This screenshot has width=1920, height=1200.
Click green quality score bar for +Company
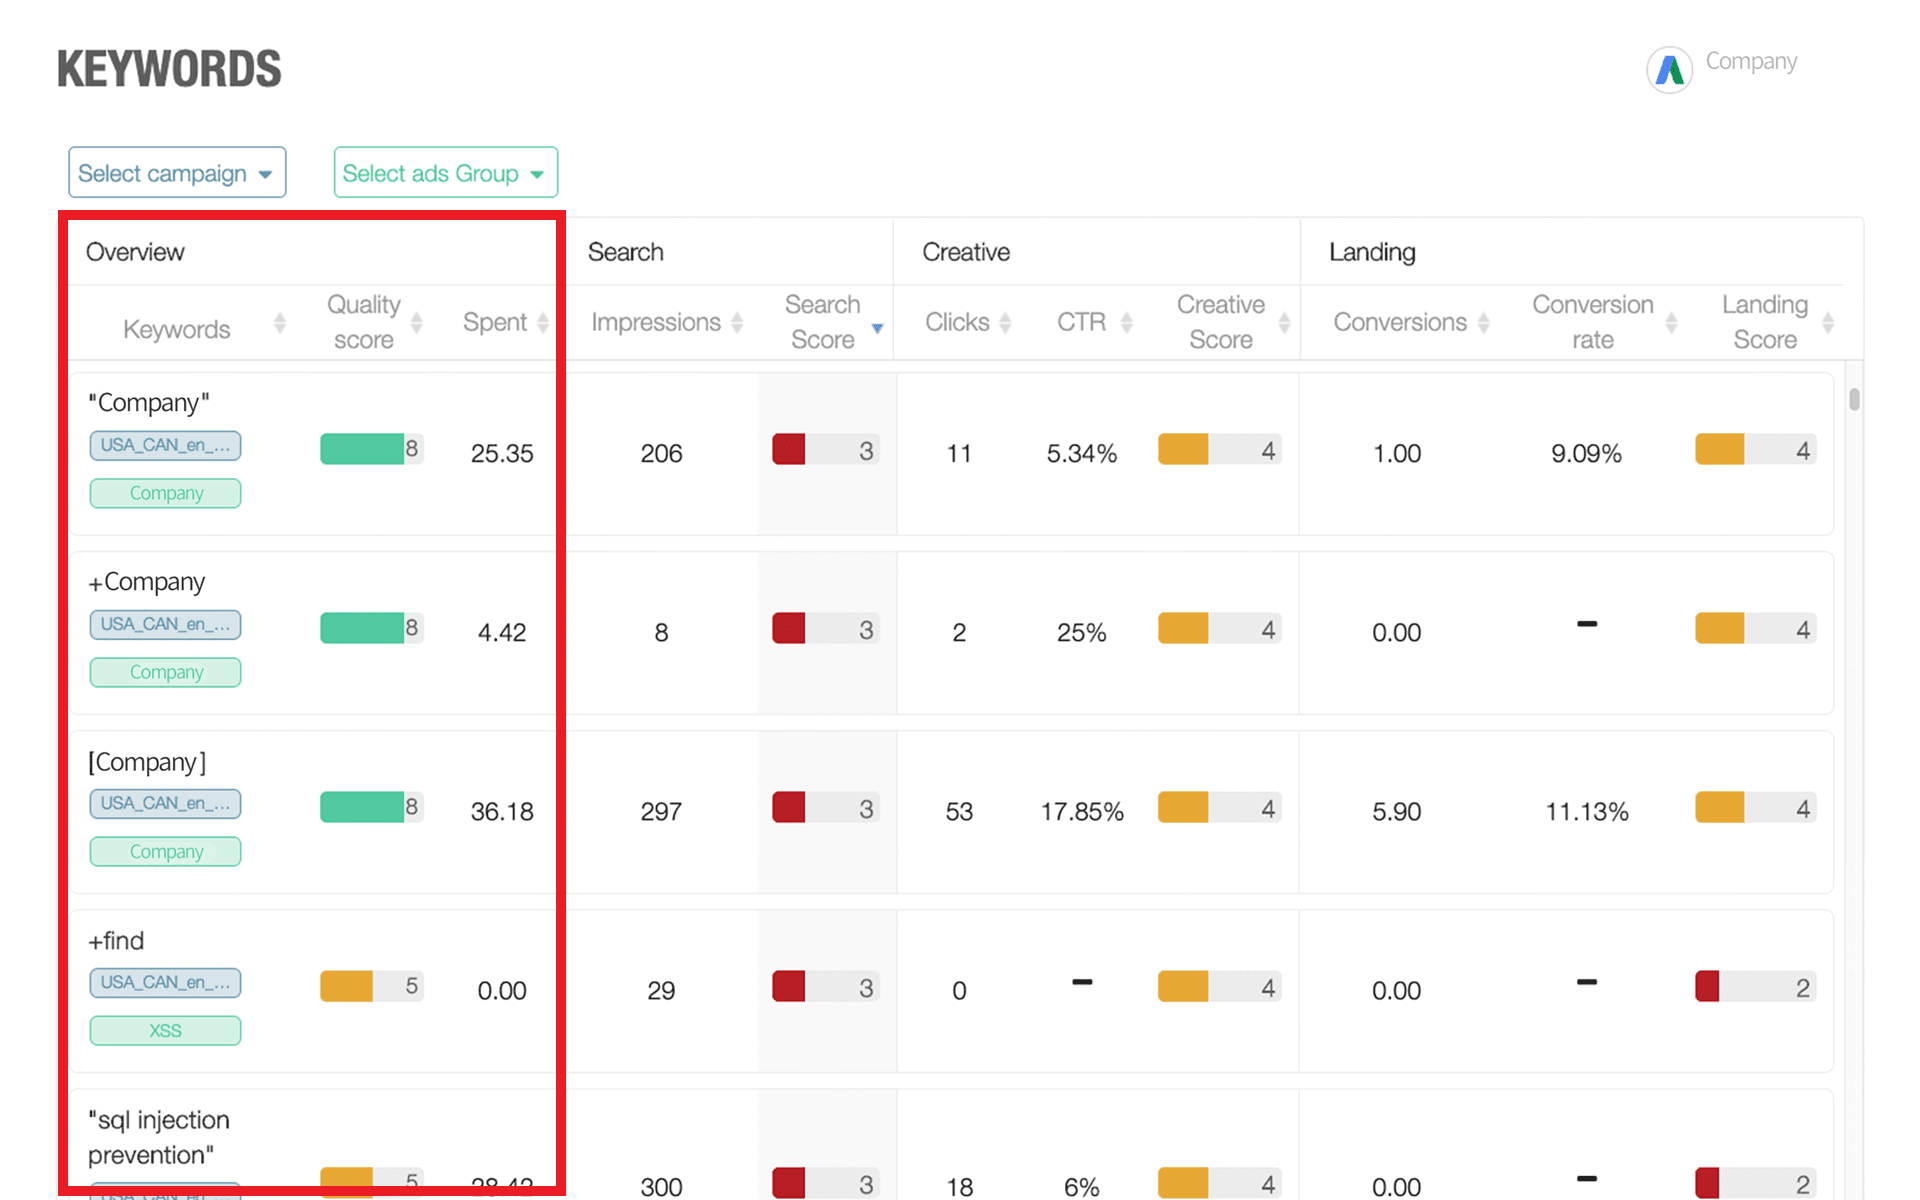[x=362, y=628]
